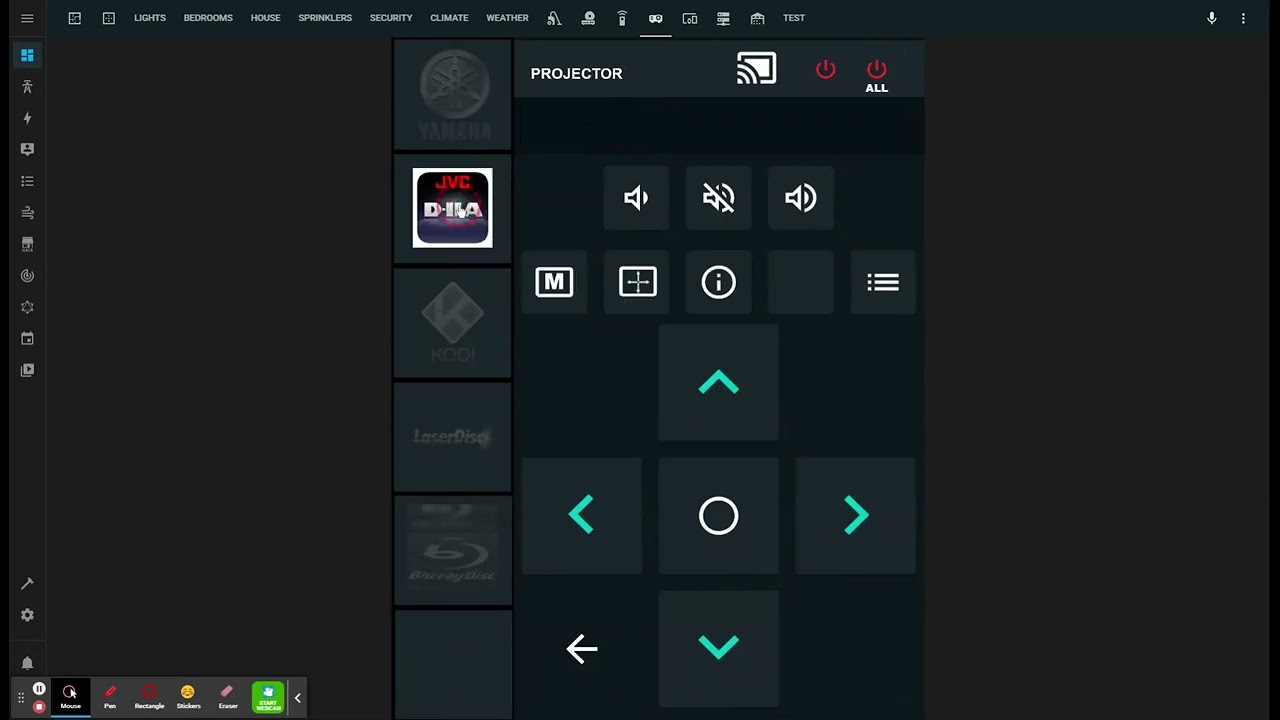
Task: Click the OK circle button
Action: (719, 516)
